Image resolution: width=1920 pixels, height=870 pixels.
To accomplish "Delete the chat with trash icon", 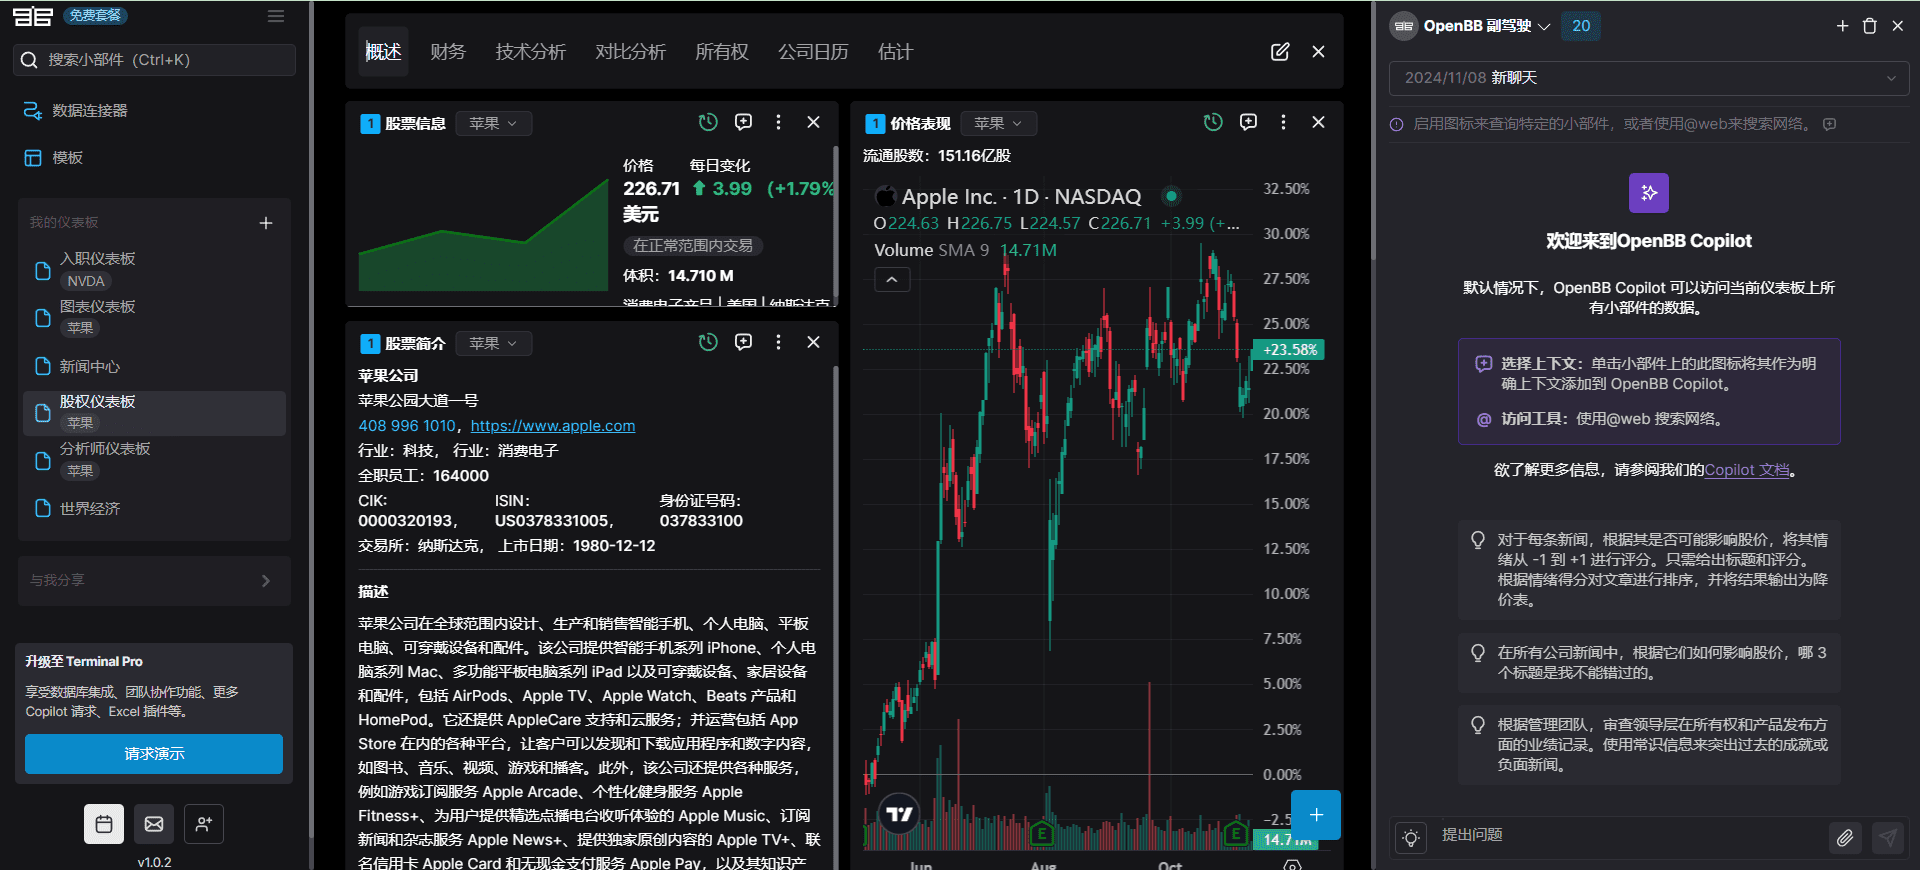I will (1870, 26).
